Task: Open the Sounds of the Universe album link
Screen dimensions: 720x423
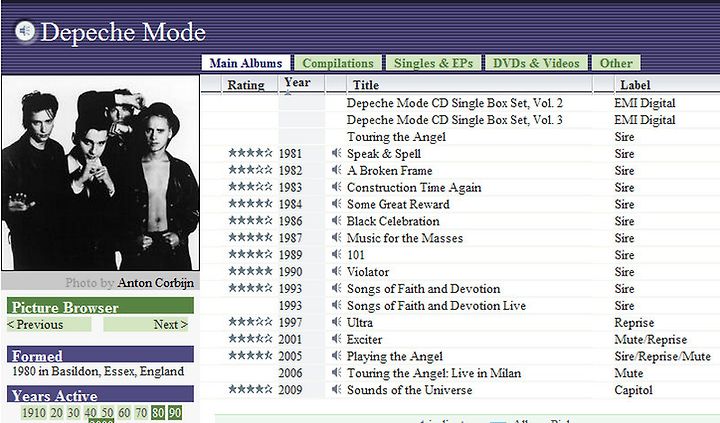Action: coord(409,390)
